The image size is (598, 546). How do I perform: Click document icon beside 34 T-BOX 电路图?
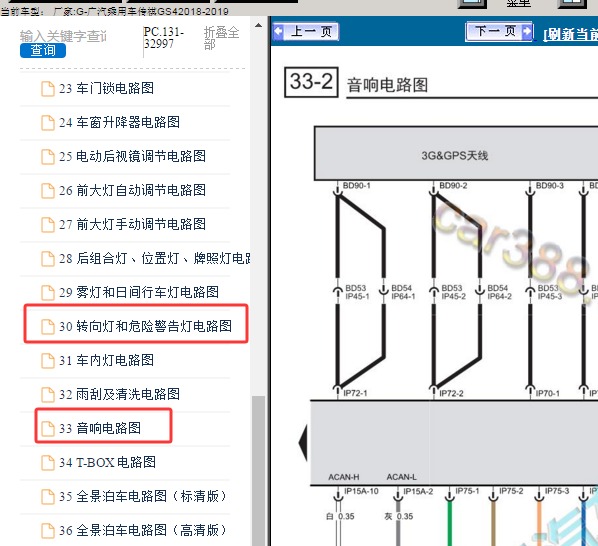[48, 462]
